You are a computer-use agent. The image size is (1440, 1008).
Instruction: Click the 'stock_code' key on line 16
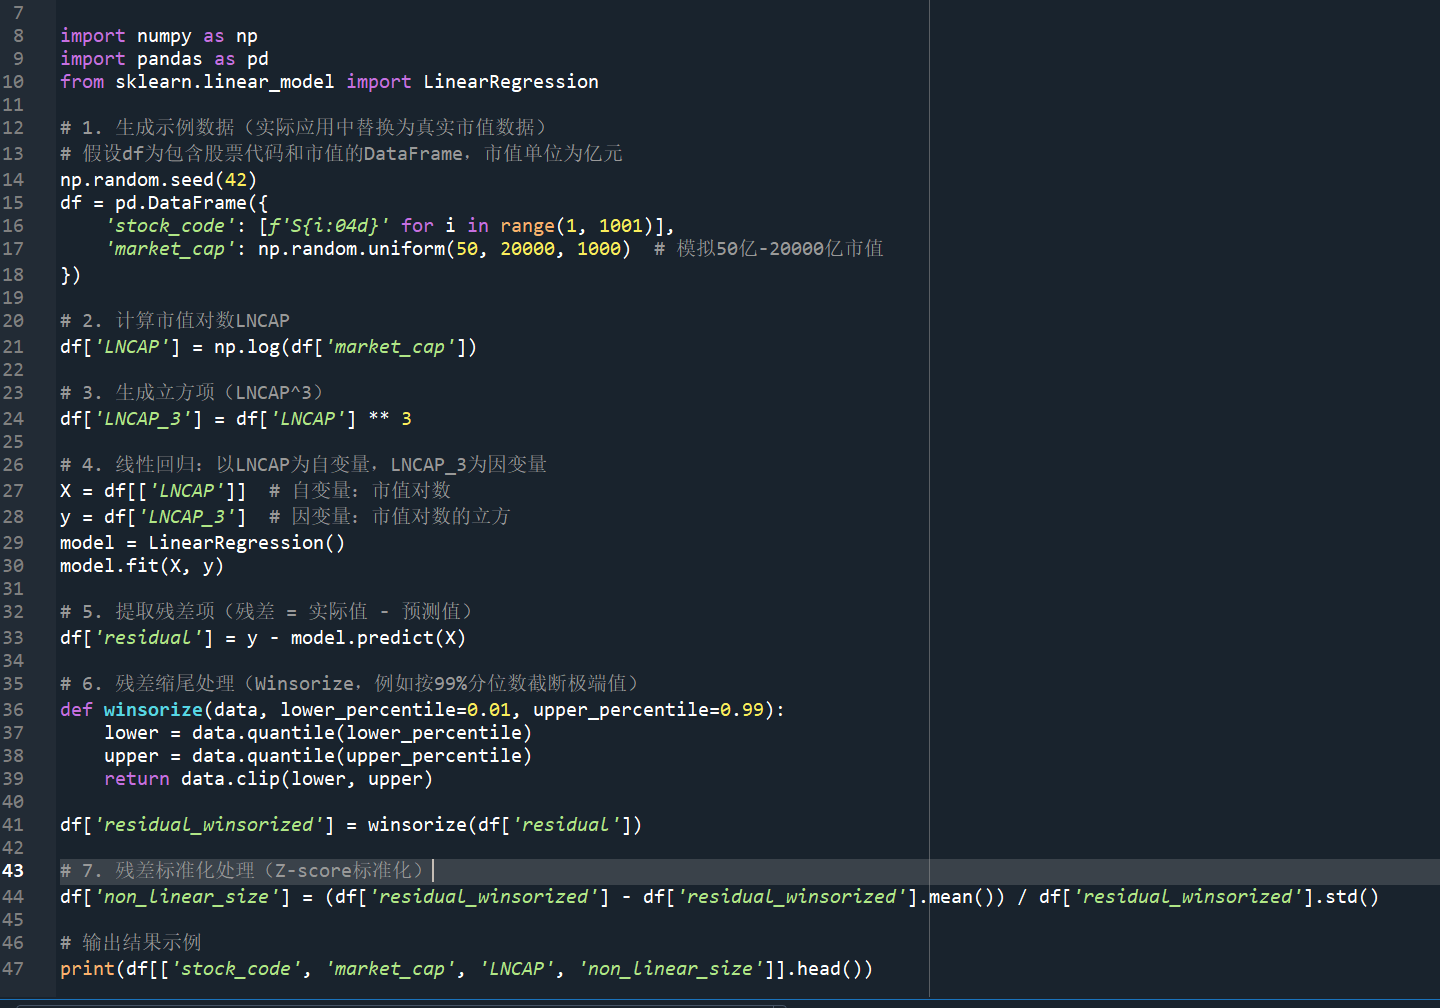click(x=170, y=226)
